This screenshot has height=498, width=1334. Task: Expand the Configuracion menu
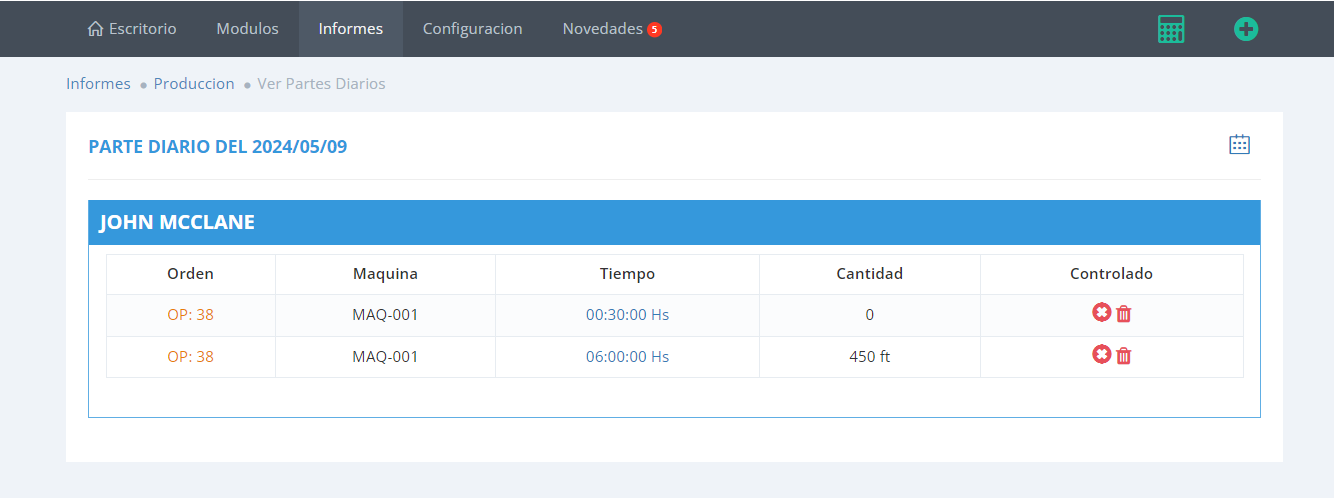[x=472, y=29]
